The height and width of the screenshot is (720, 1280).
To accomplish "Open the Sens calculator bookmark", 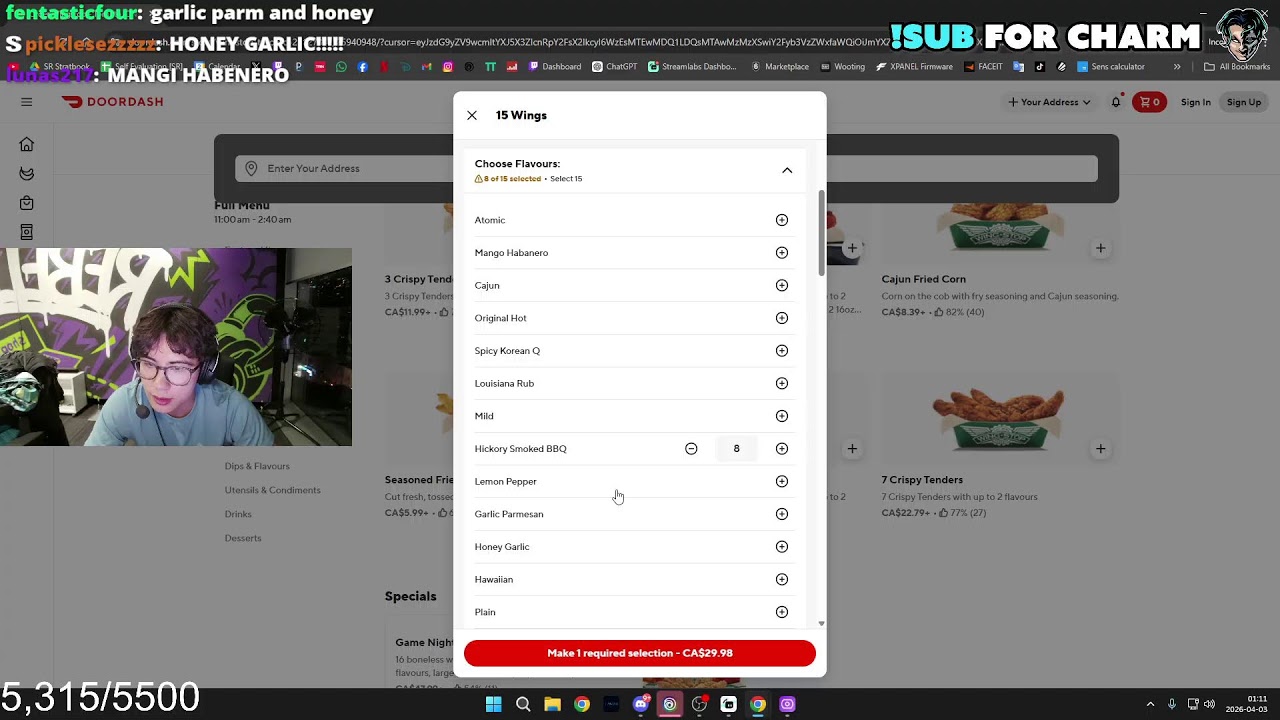I will (1111, 67).
